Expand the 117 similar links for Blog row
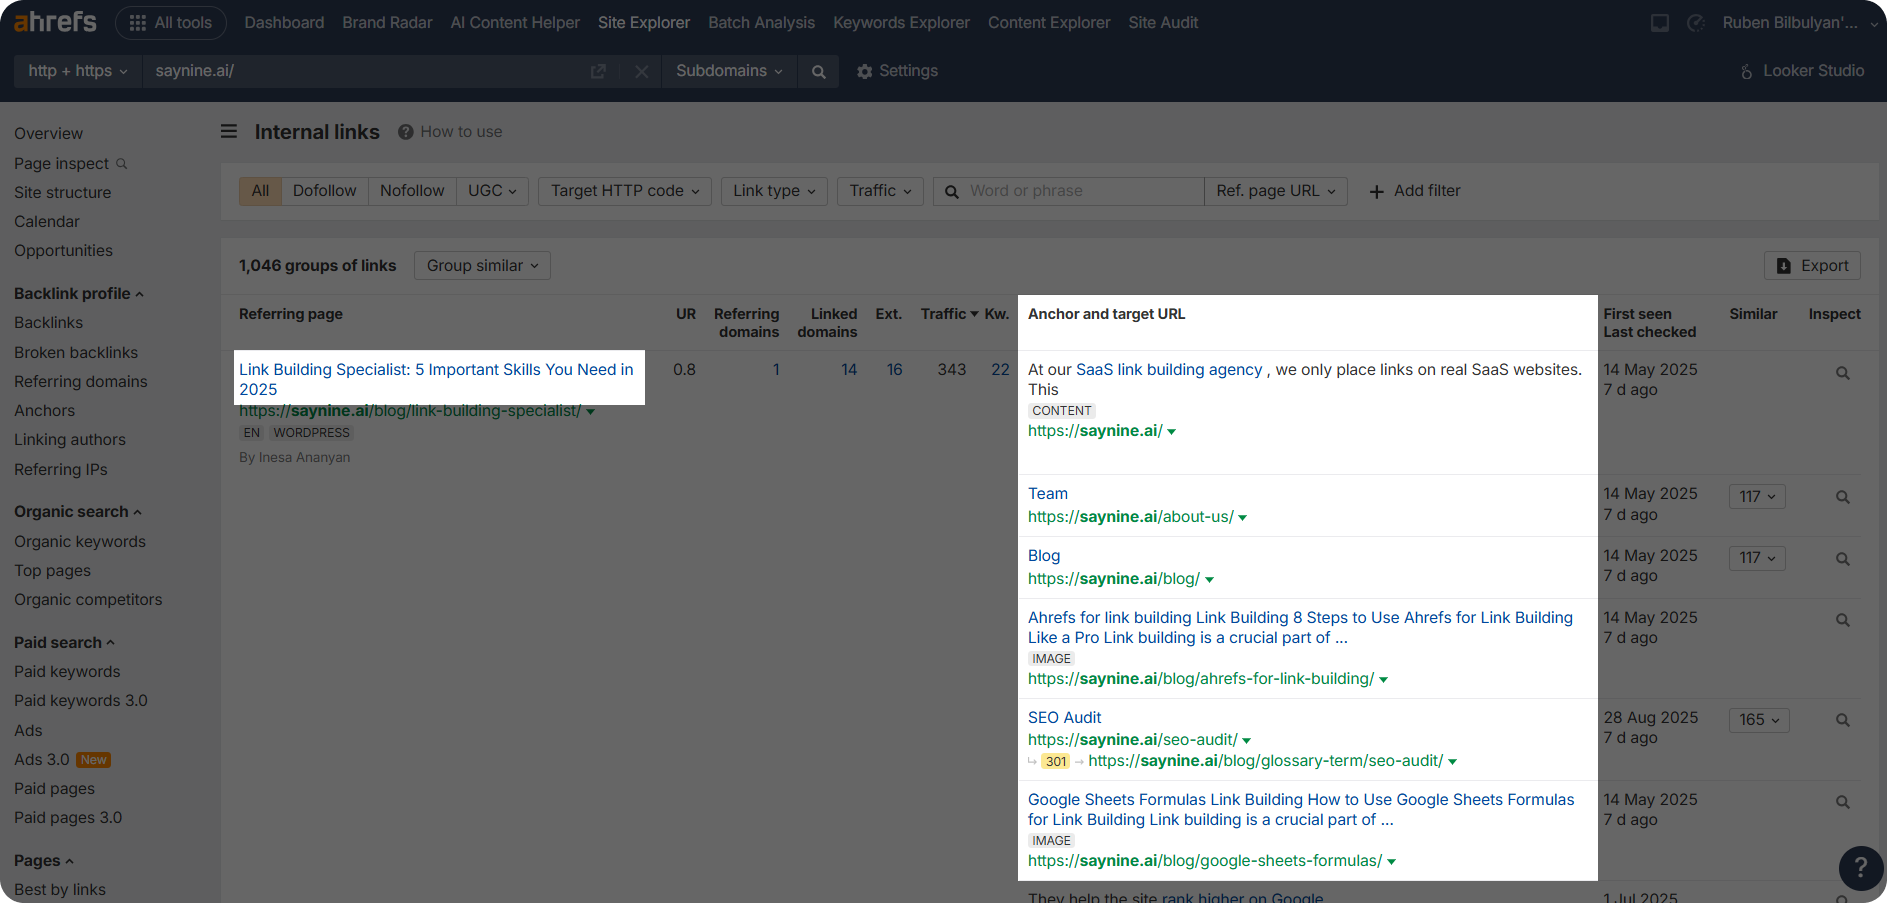The width and height of the screenshot is (1887, 903). tap(1757, 558)
